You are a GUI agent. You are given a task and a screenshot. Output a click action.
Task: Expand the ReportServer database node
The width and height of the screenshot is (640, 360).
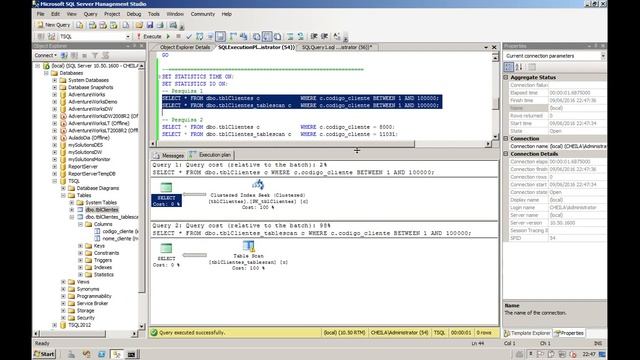(x=55, y=167)
